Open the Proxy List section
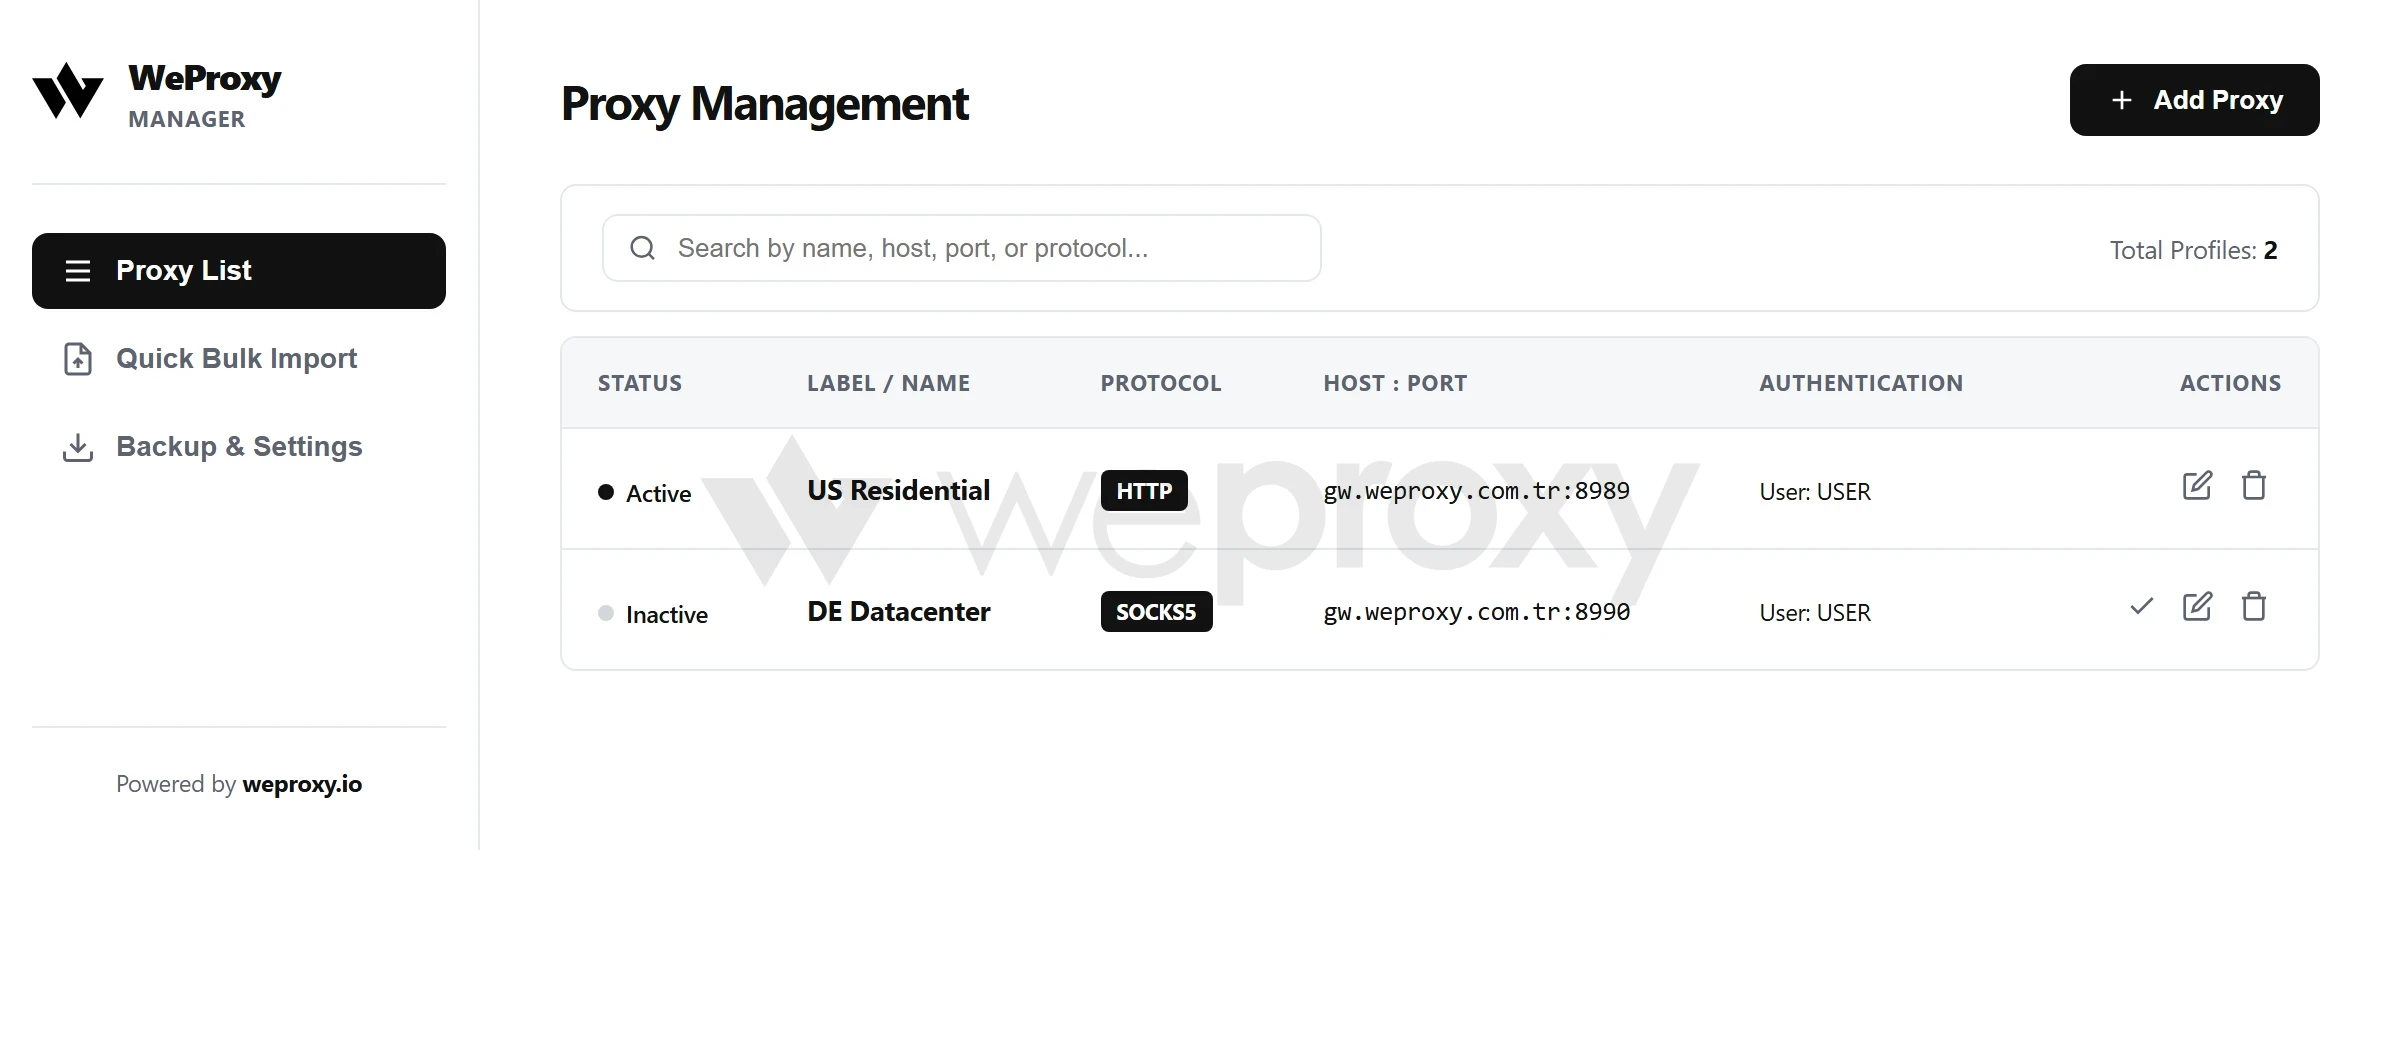The height and width of the screenshot is (1040, 2400). [x=239, y=271]
